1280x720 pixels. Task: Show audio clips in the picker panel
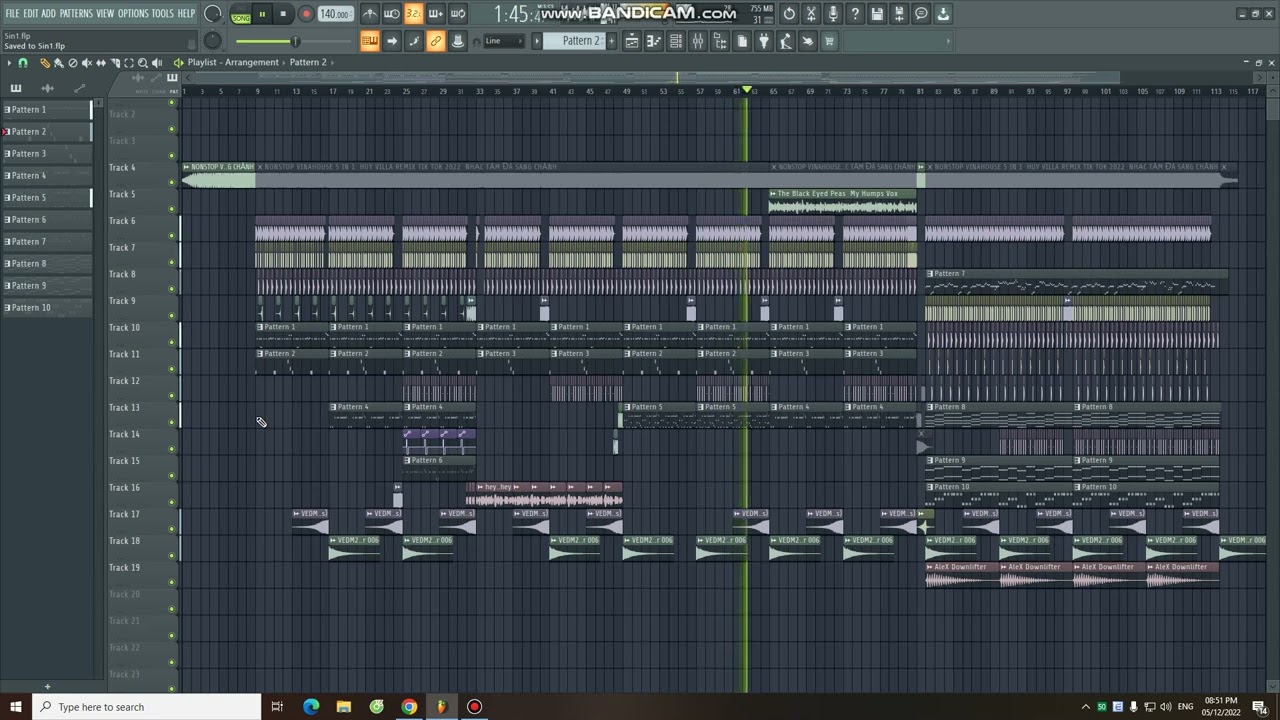pos(47,89)
